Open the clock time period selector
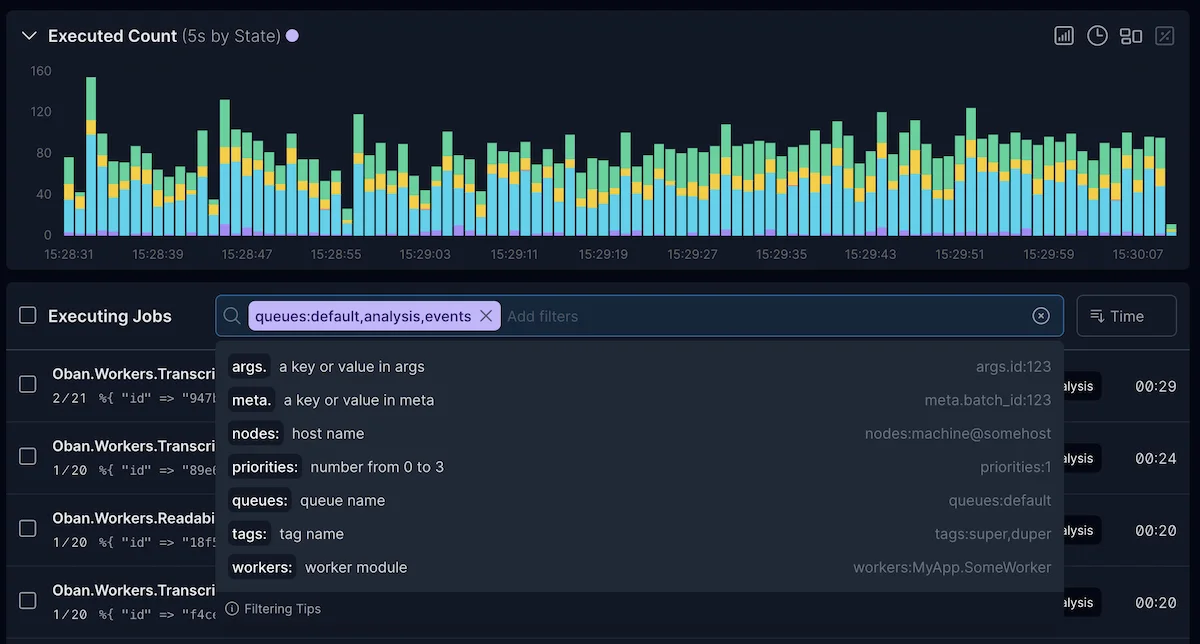 (x=1097, y=35)
